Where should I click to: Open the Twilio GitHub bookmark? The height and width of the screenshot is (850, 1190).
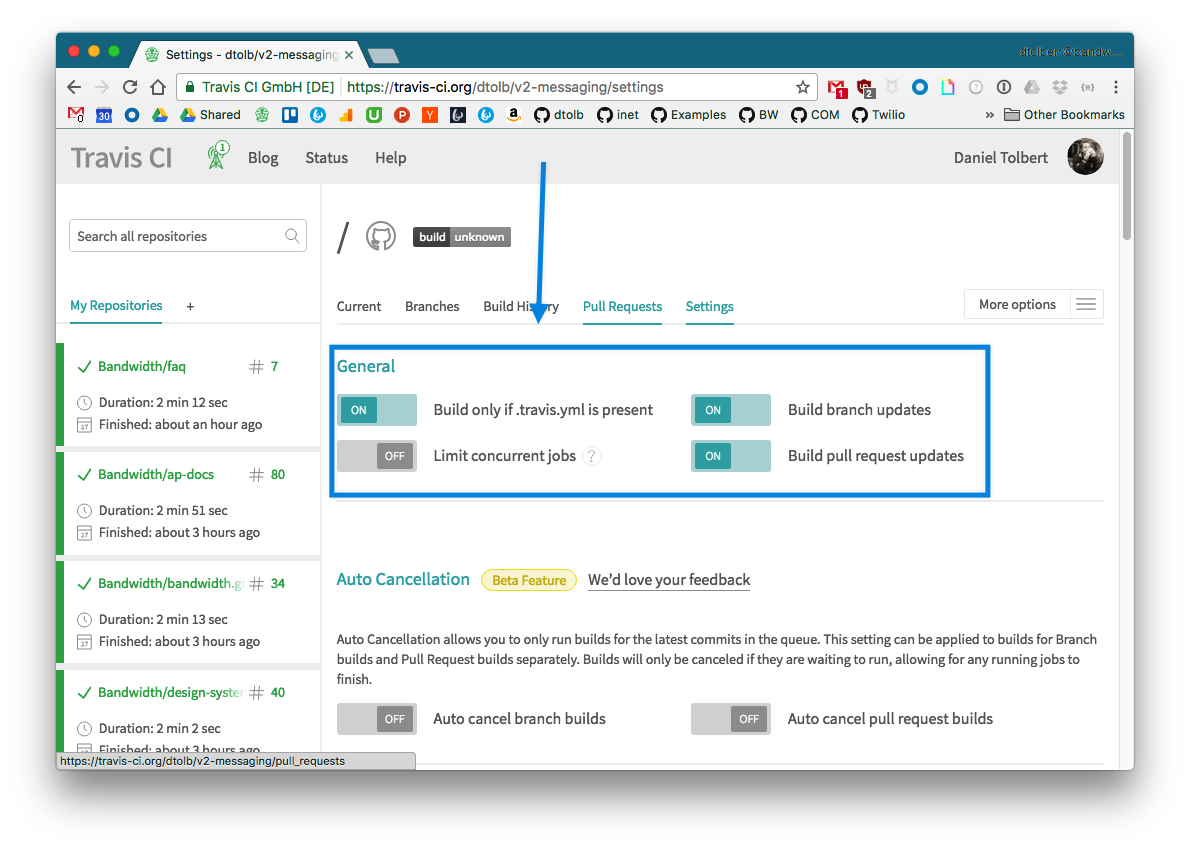(x=879, y=115)
